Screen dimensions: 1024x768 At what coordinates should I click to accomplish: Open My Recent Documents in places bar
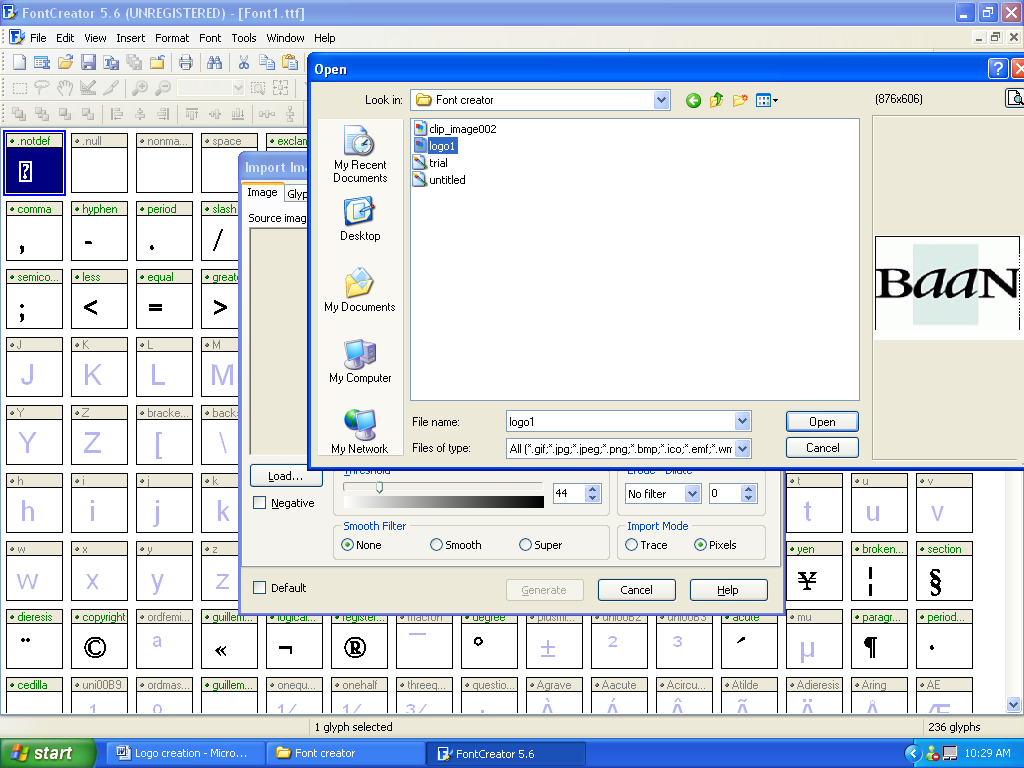[x=360, y=154]
